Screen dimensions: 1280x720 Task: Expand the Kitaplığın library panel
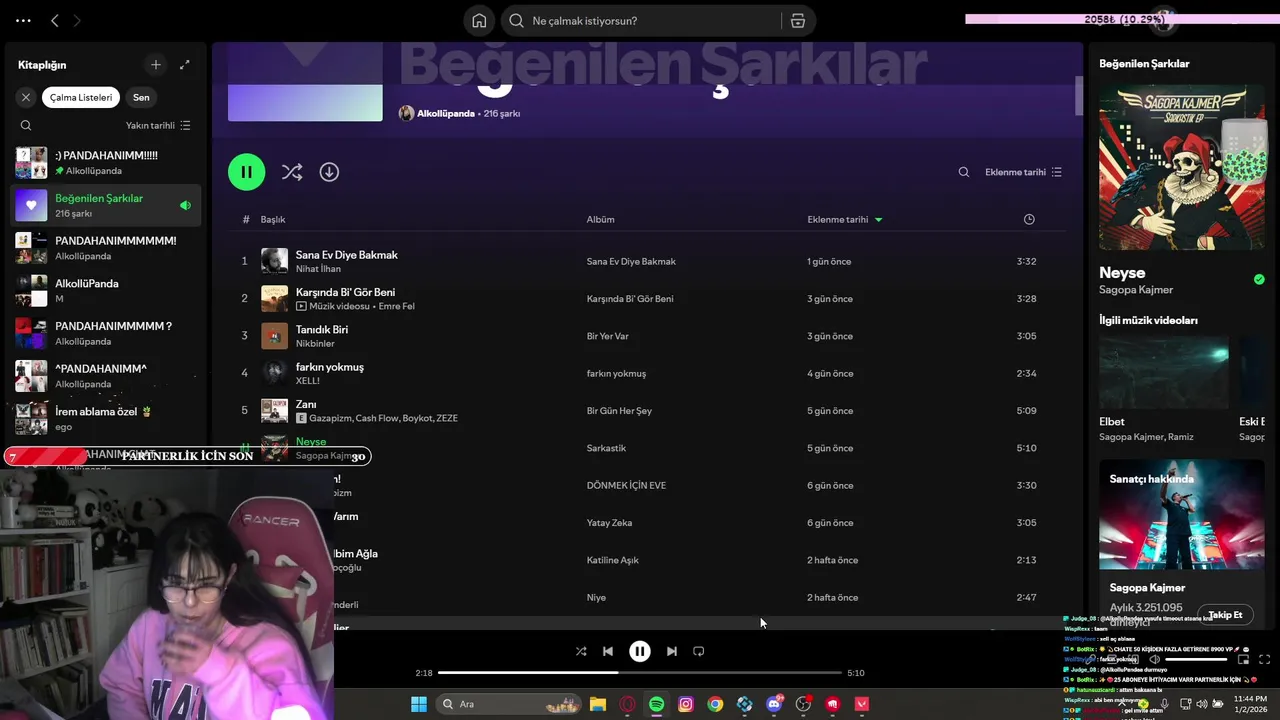[184, 65]
